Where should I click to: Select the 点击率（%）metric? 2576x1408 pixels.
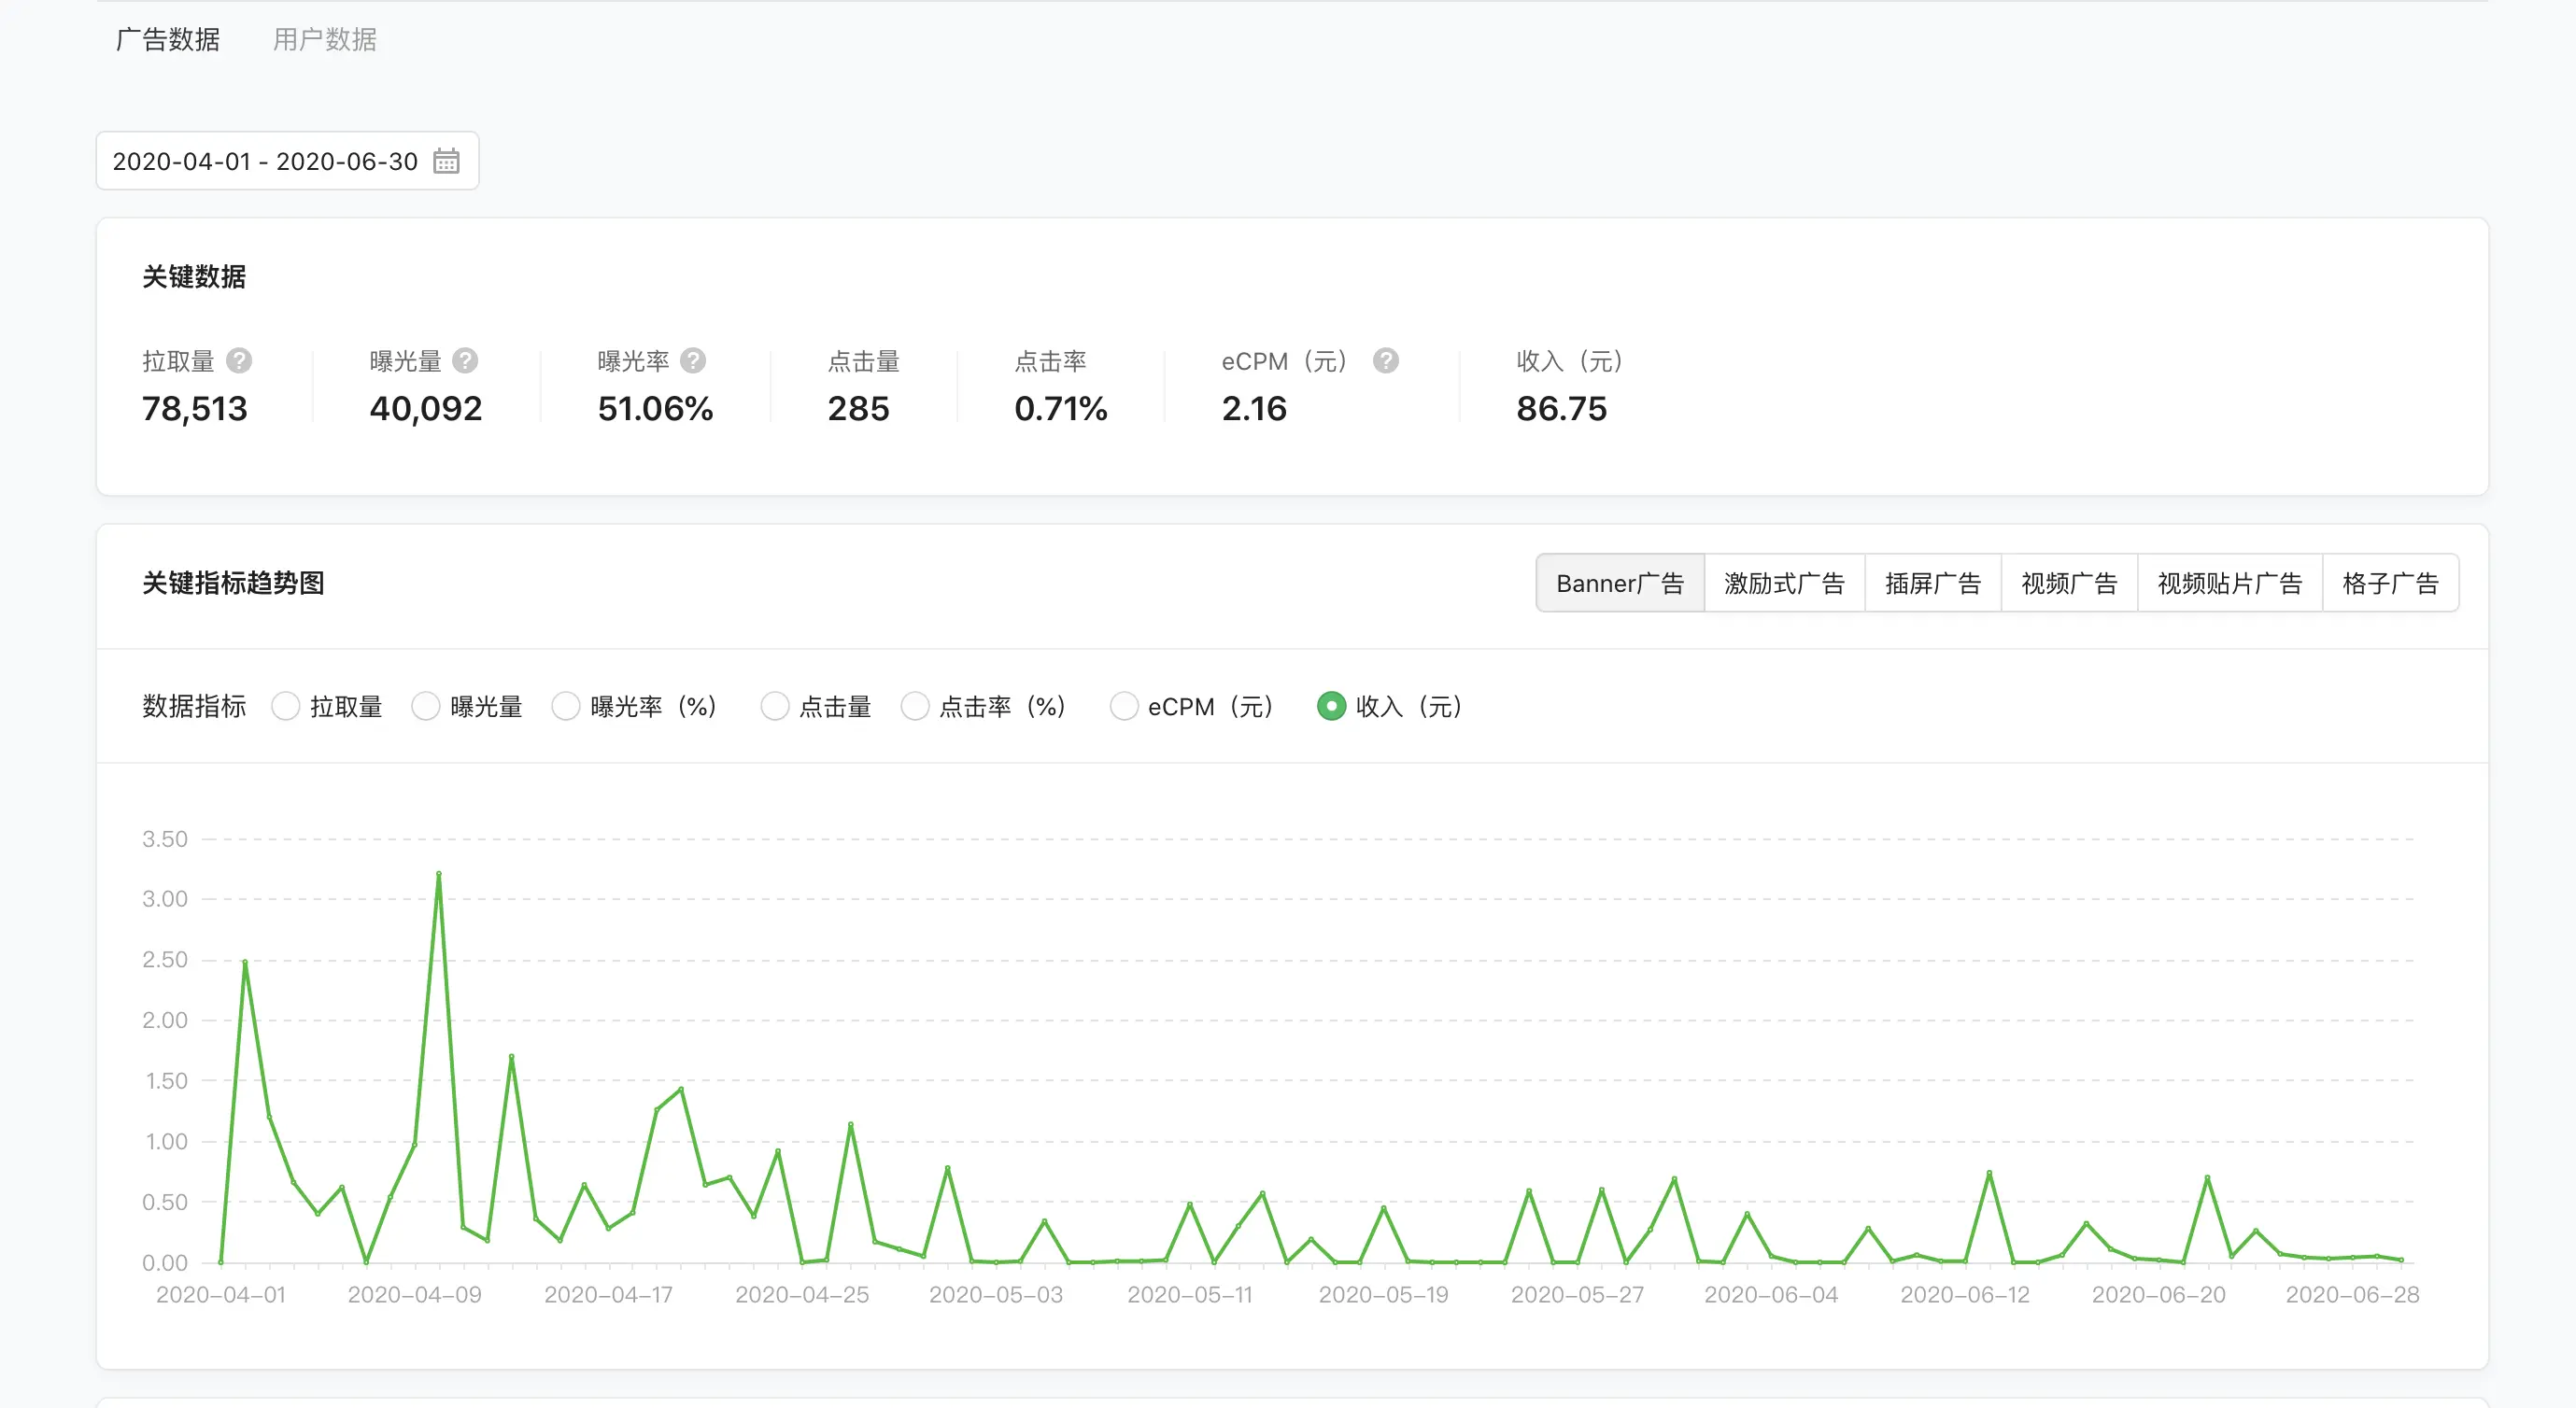915,706
